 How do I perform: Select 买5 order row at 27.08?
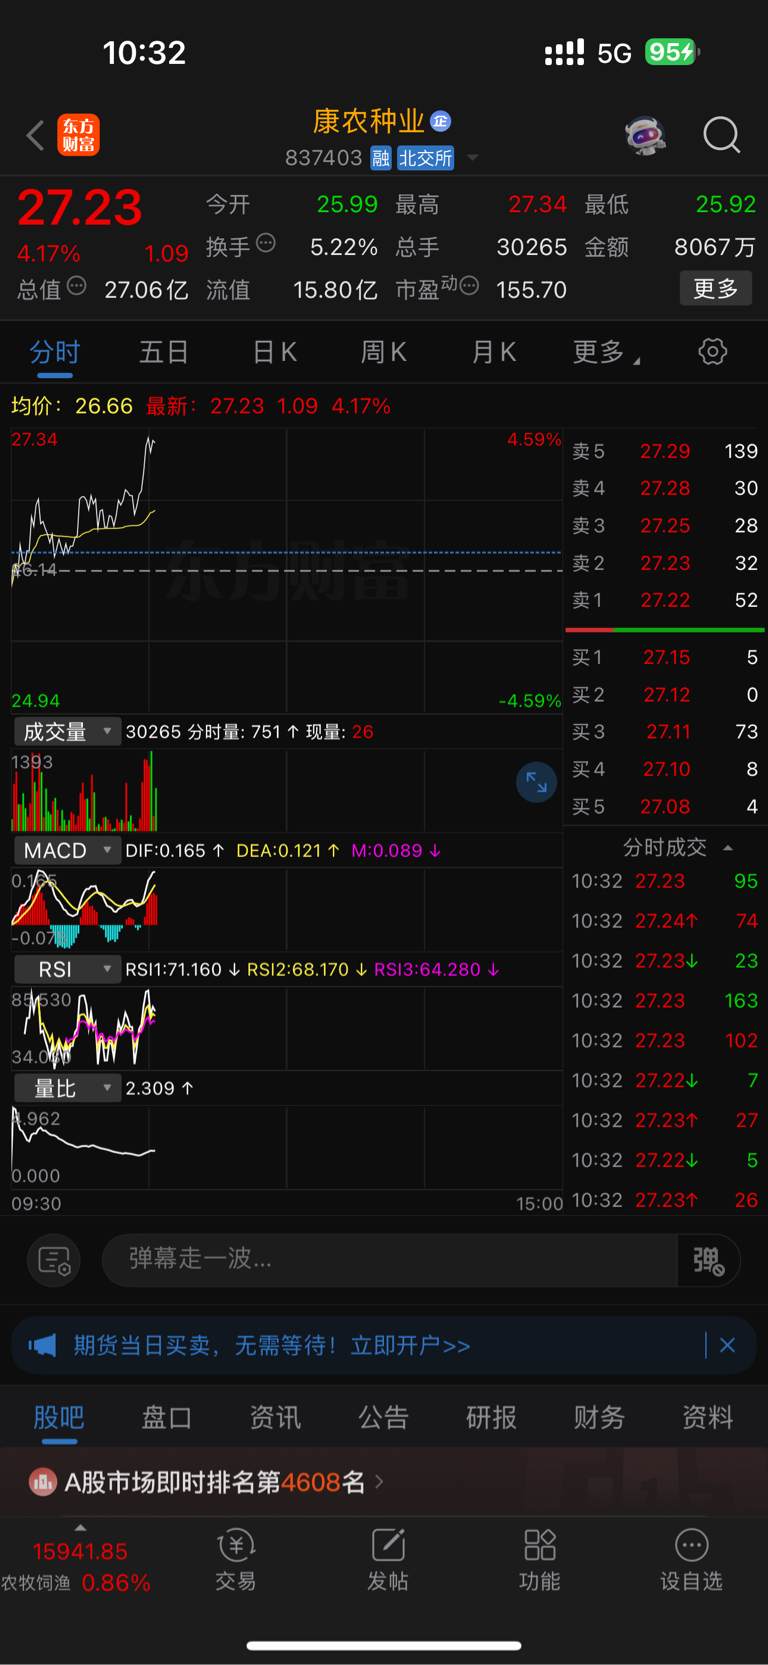[x=665, y=807]
